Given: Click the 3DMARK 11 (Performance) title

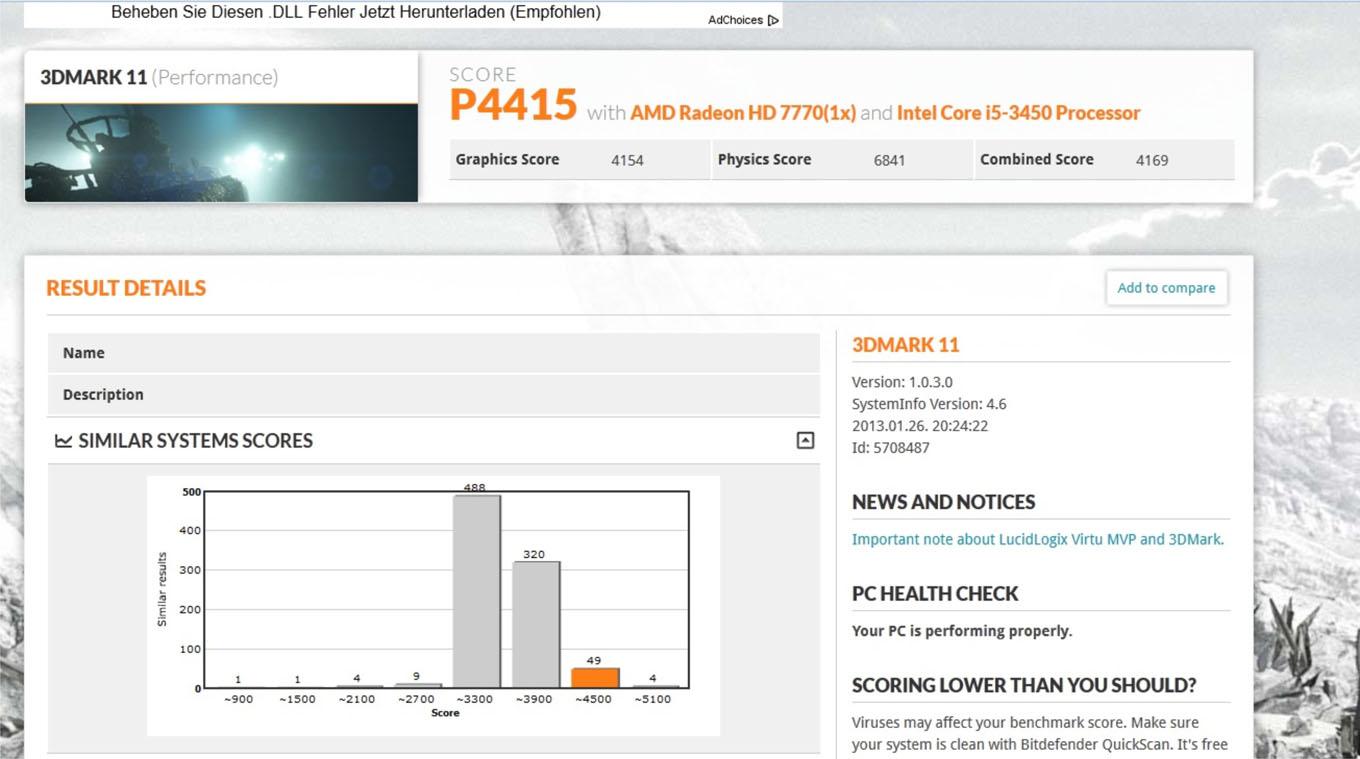Looking at the screenshot, I should 159,77.
